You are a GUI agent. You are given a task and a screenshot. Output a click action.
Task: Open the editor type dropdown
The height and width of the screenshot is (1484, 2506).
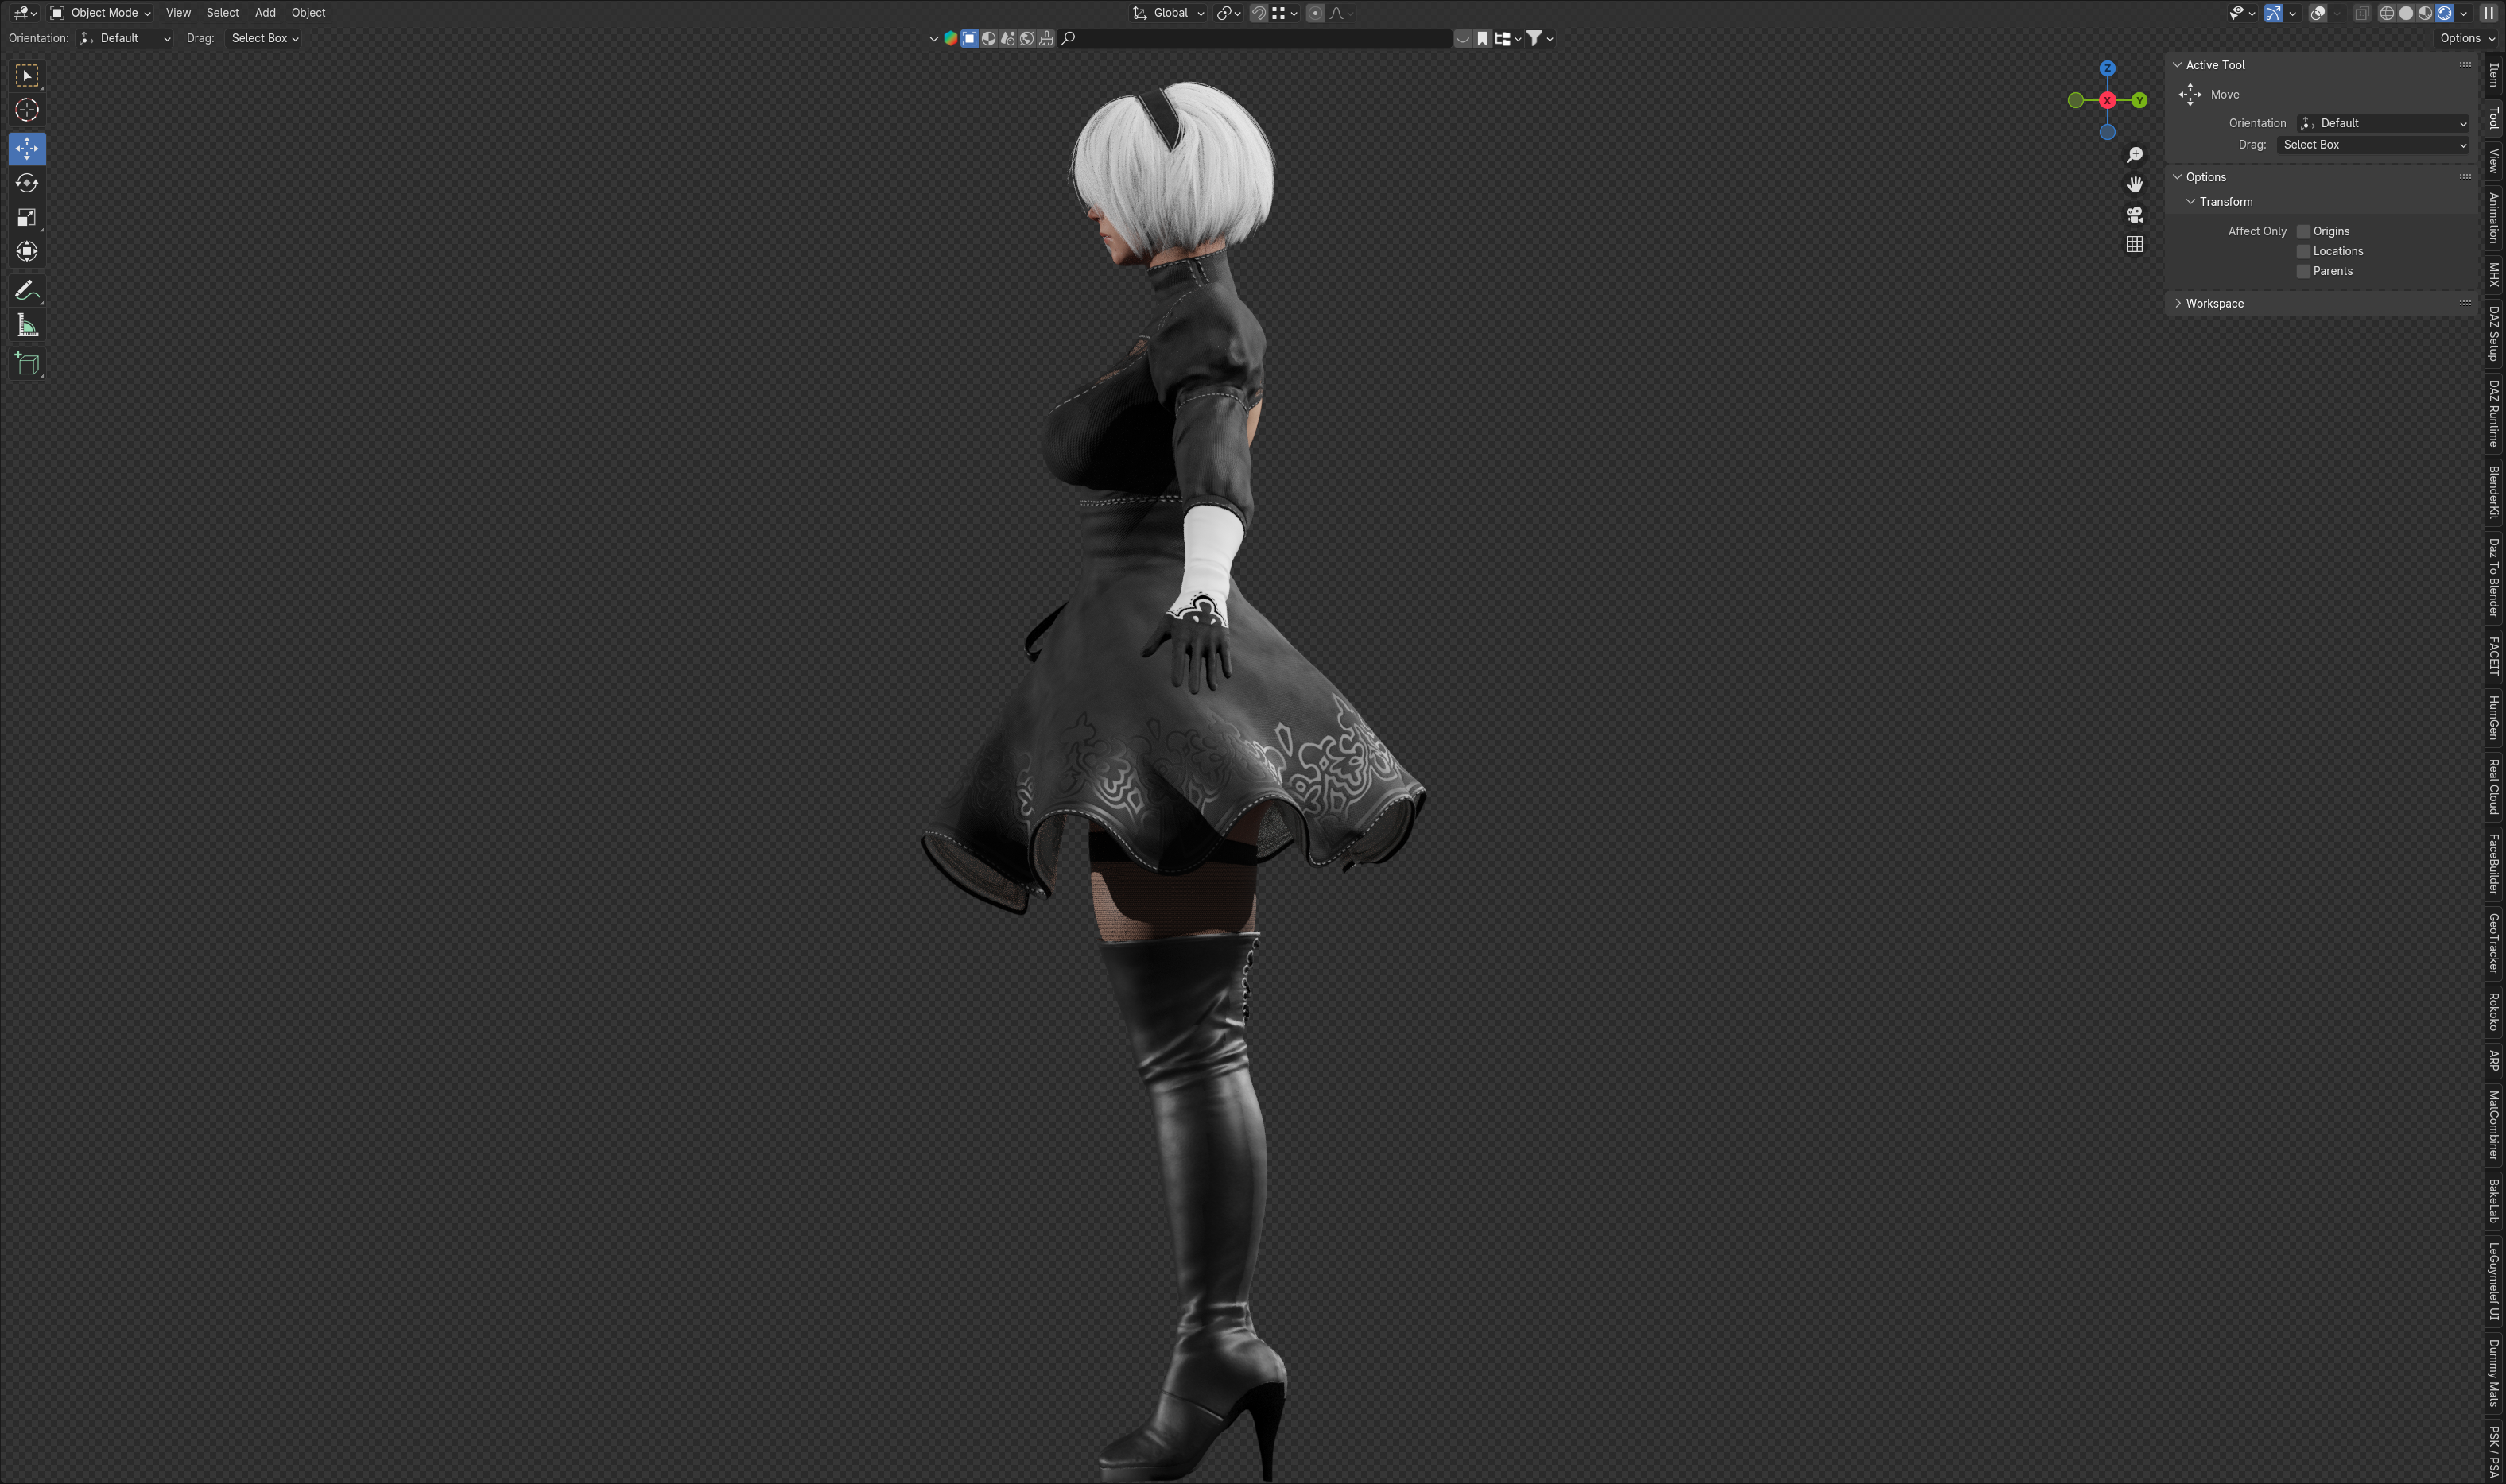(x=25, y=13)
